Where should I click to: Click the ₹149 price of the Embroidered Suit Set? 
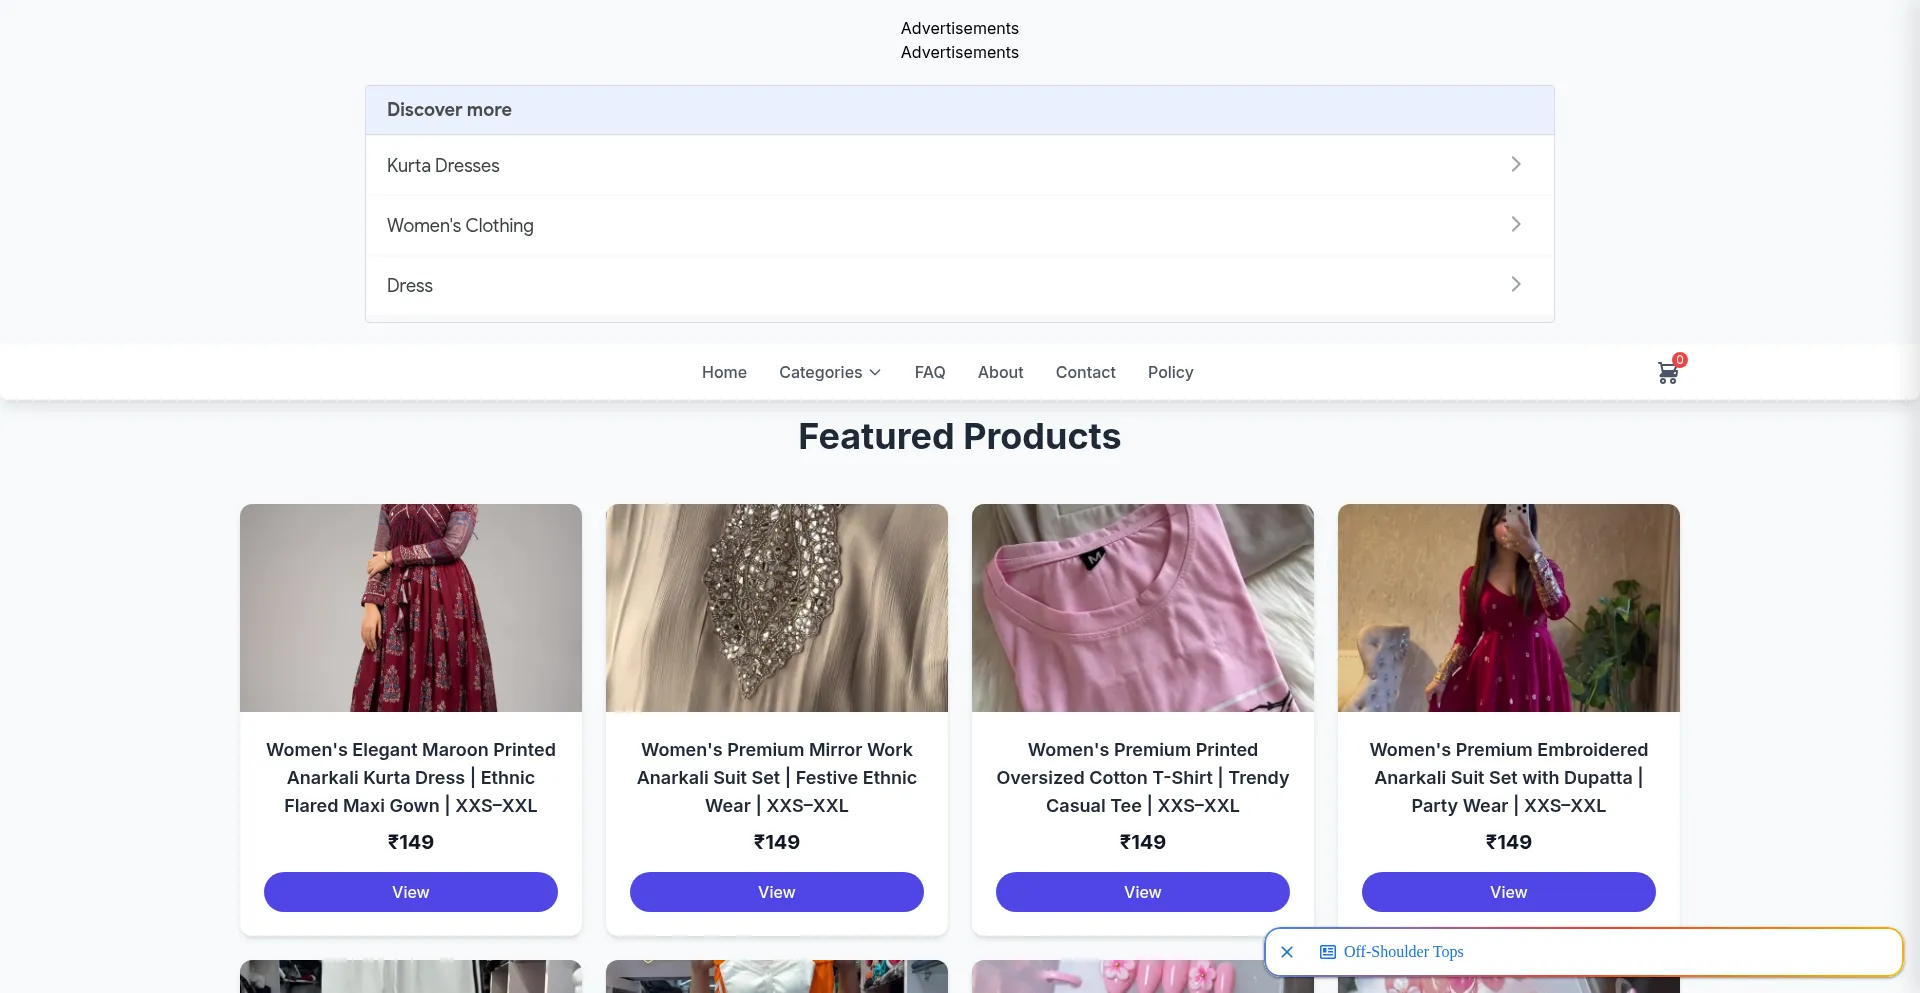tap(1509, 842)
